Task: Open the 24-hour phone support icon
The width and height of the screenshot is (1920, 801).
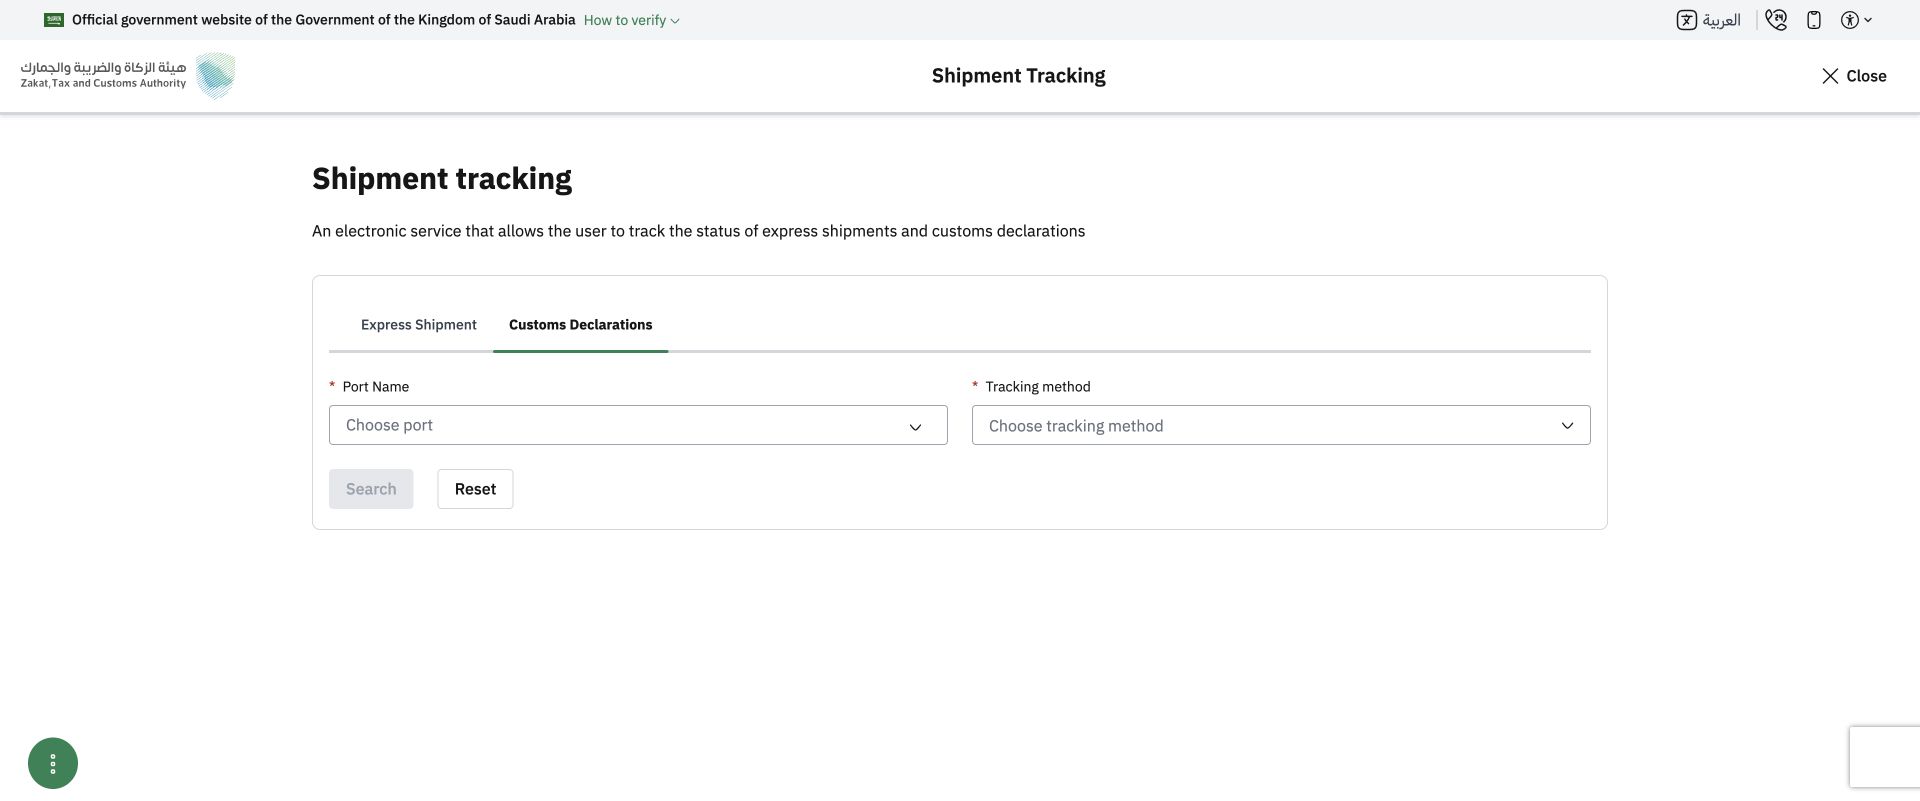Action: (x=1776, y=20)
